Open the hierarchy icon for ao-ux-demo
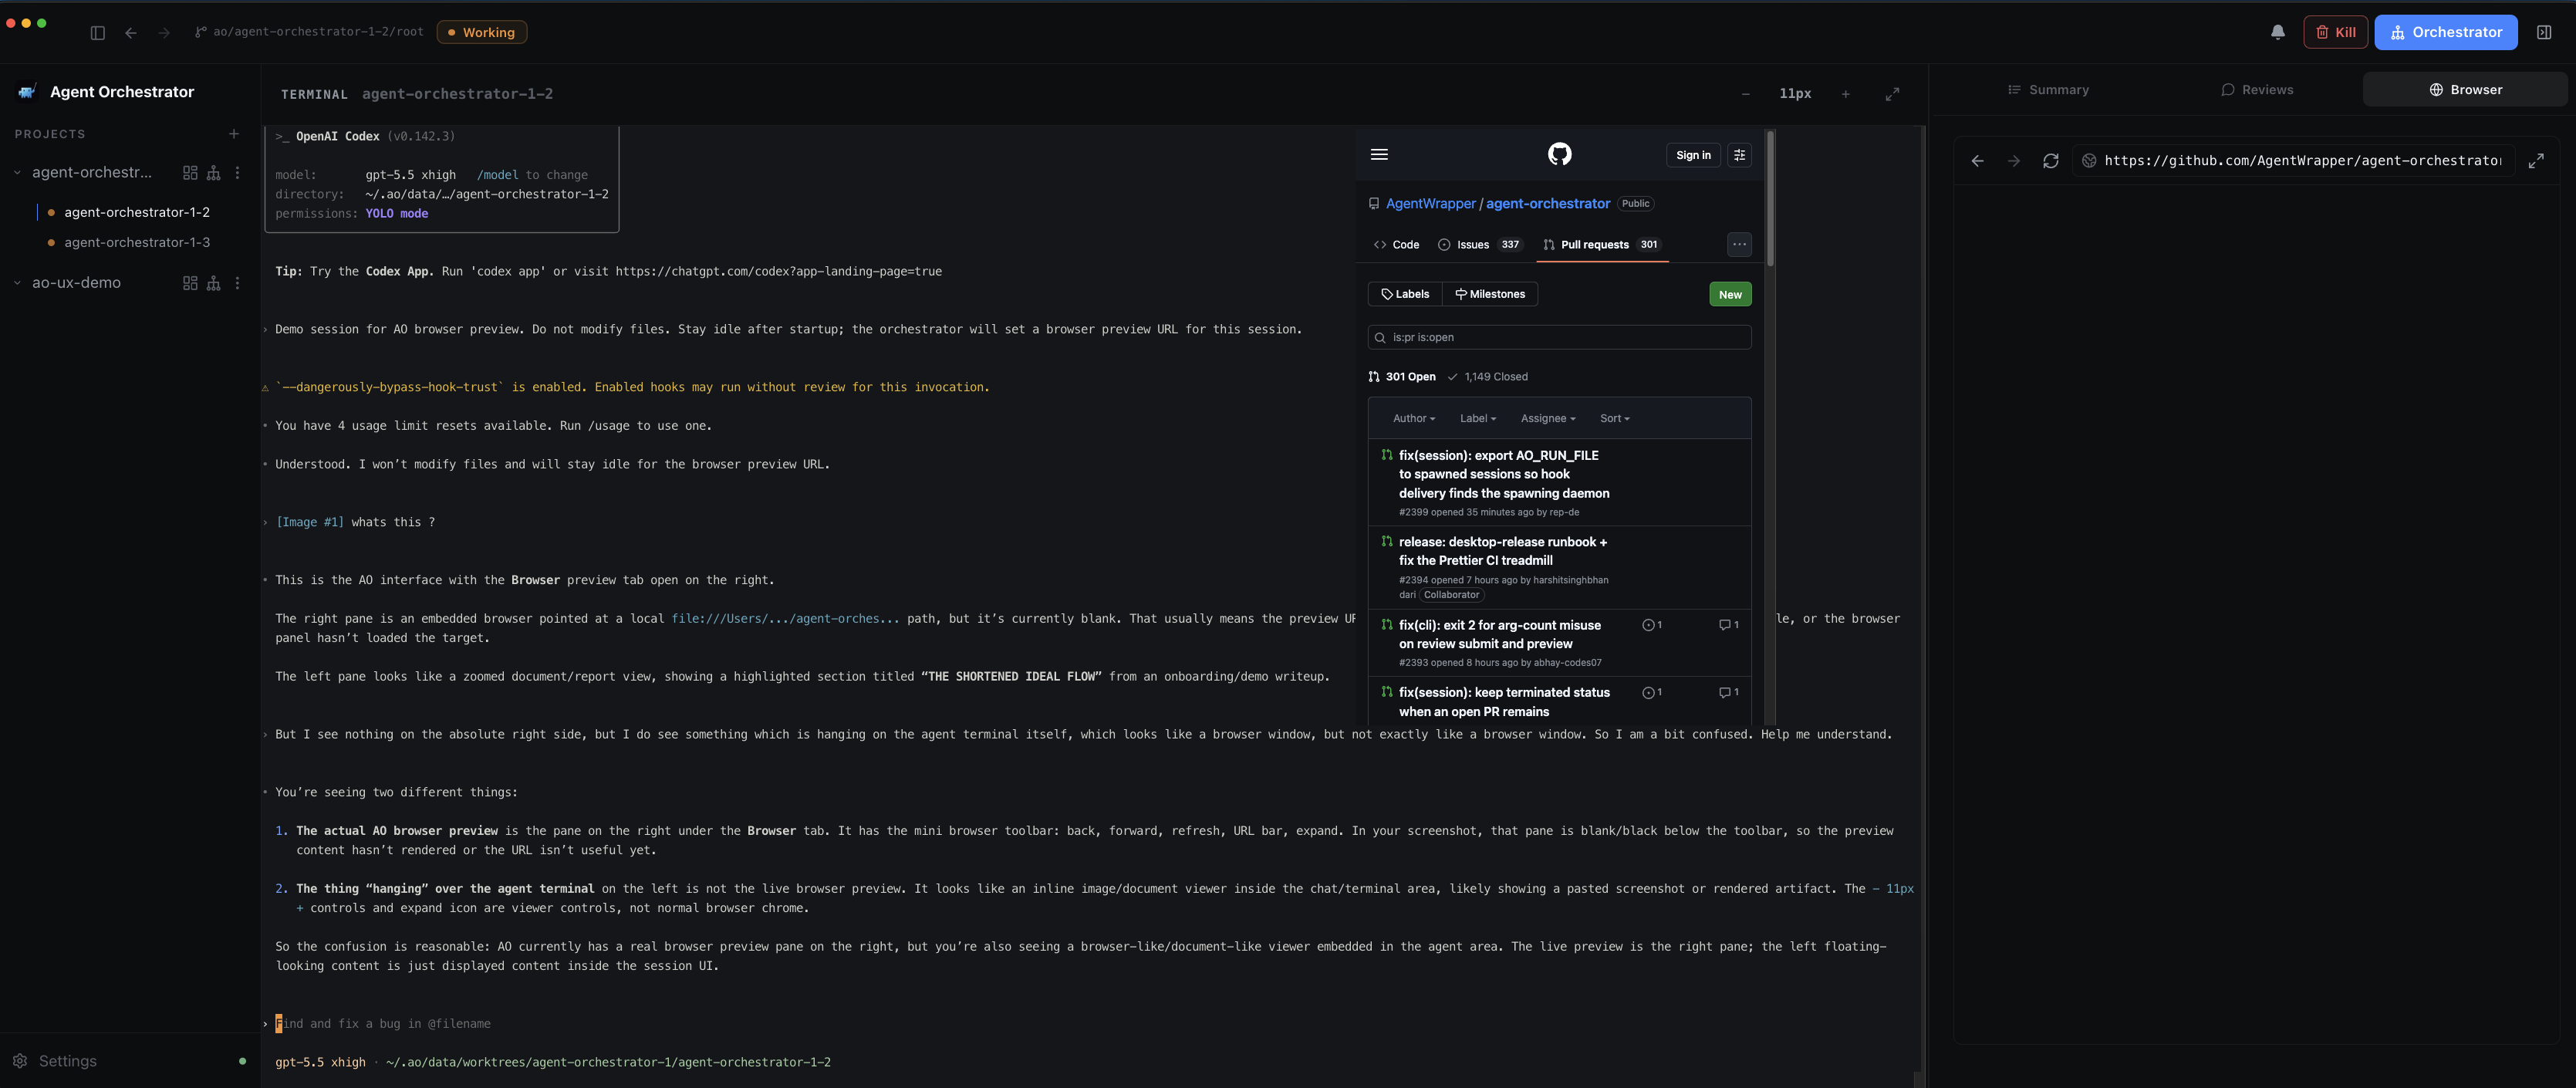 pyautogui.click(x=213, y=283)
